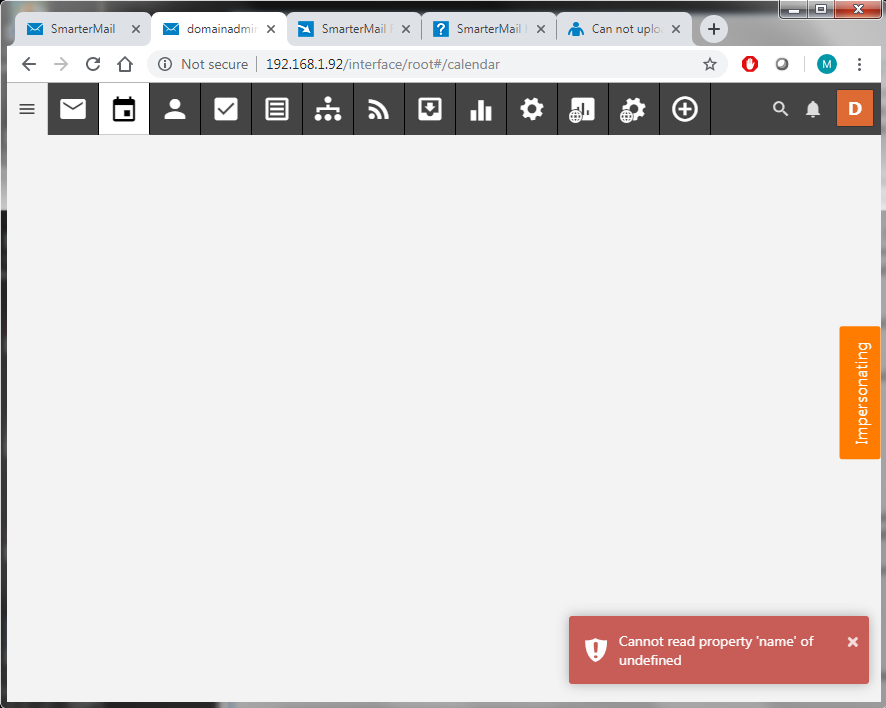The width and height of the screenshot is (886, 708).
Task: Switch to the 'Can not upload' tab
Action: (622, 29)
